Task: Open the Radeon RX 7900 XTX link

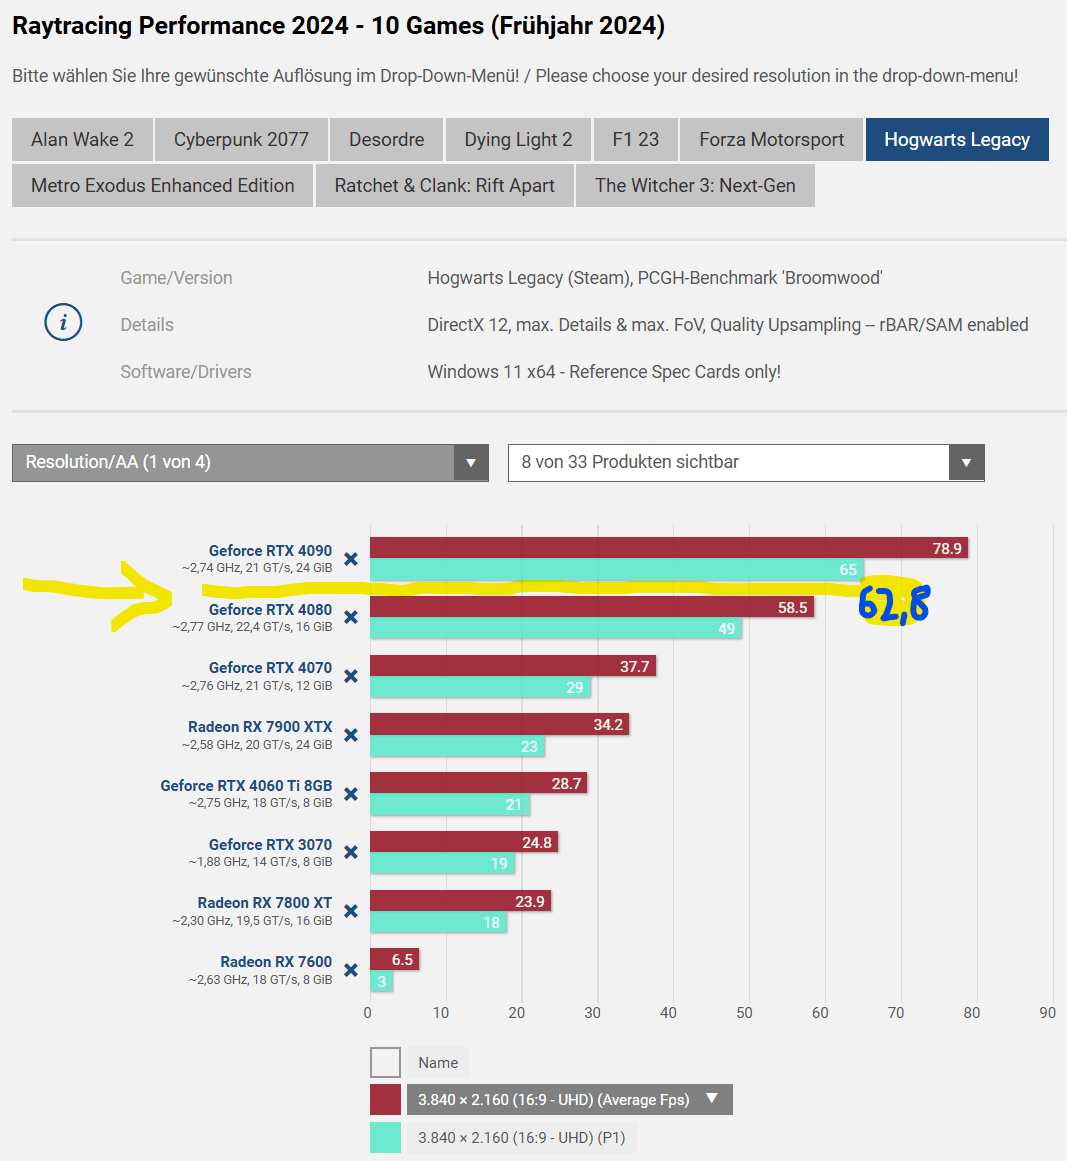Action: click(x=260, y=727)
